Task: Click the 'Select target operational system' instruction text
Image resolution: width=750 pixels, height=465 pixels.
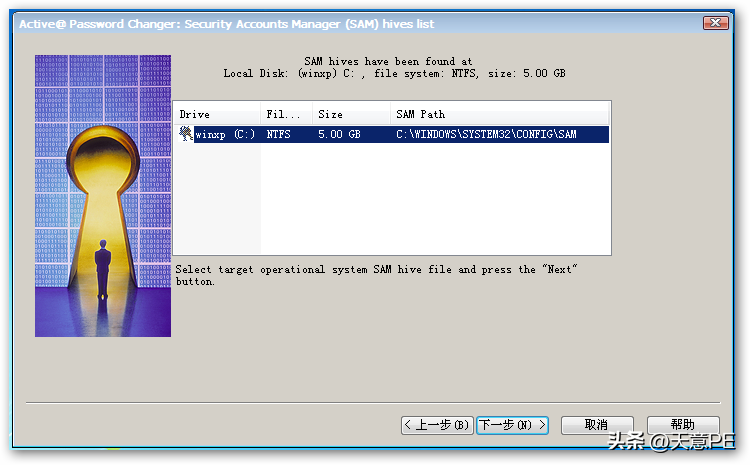Action: point(376,276)
